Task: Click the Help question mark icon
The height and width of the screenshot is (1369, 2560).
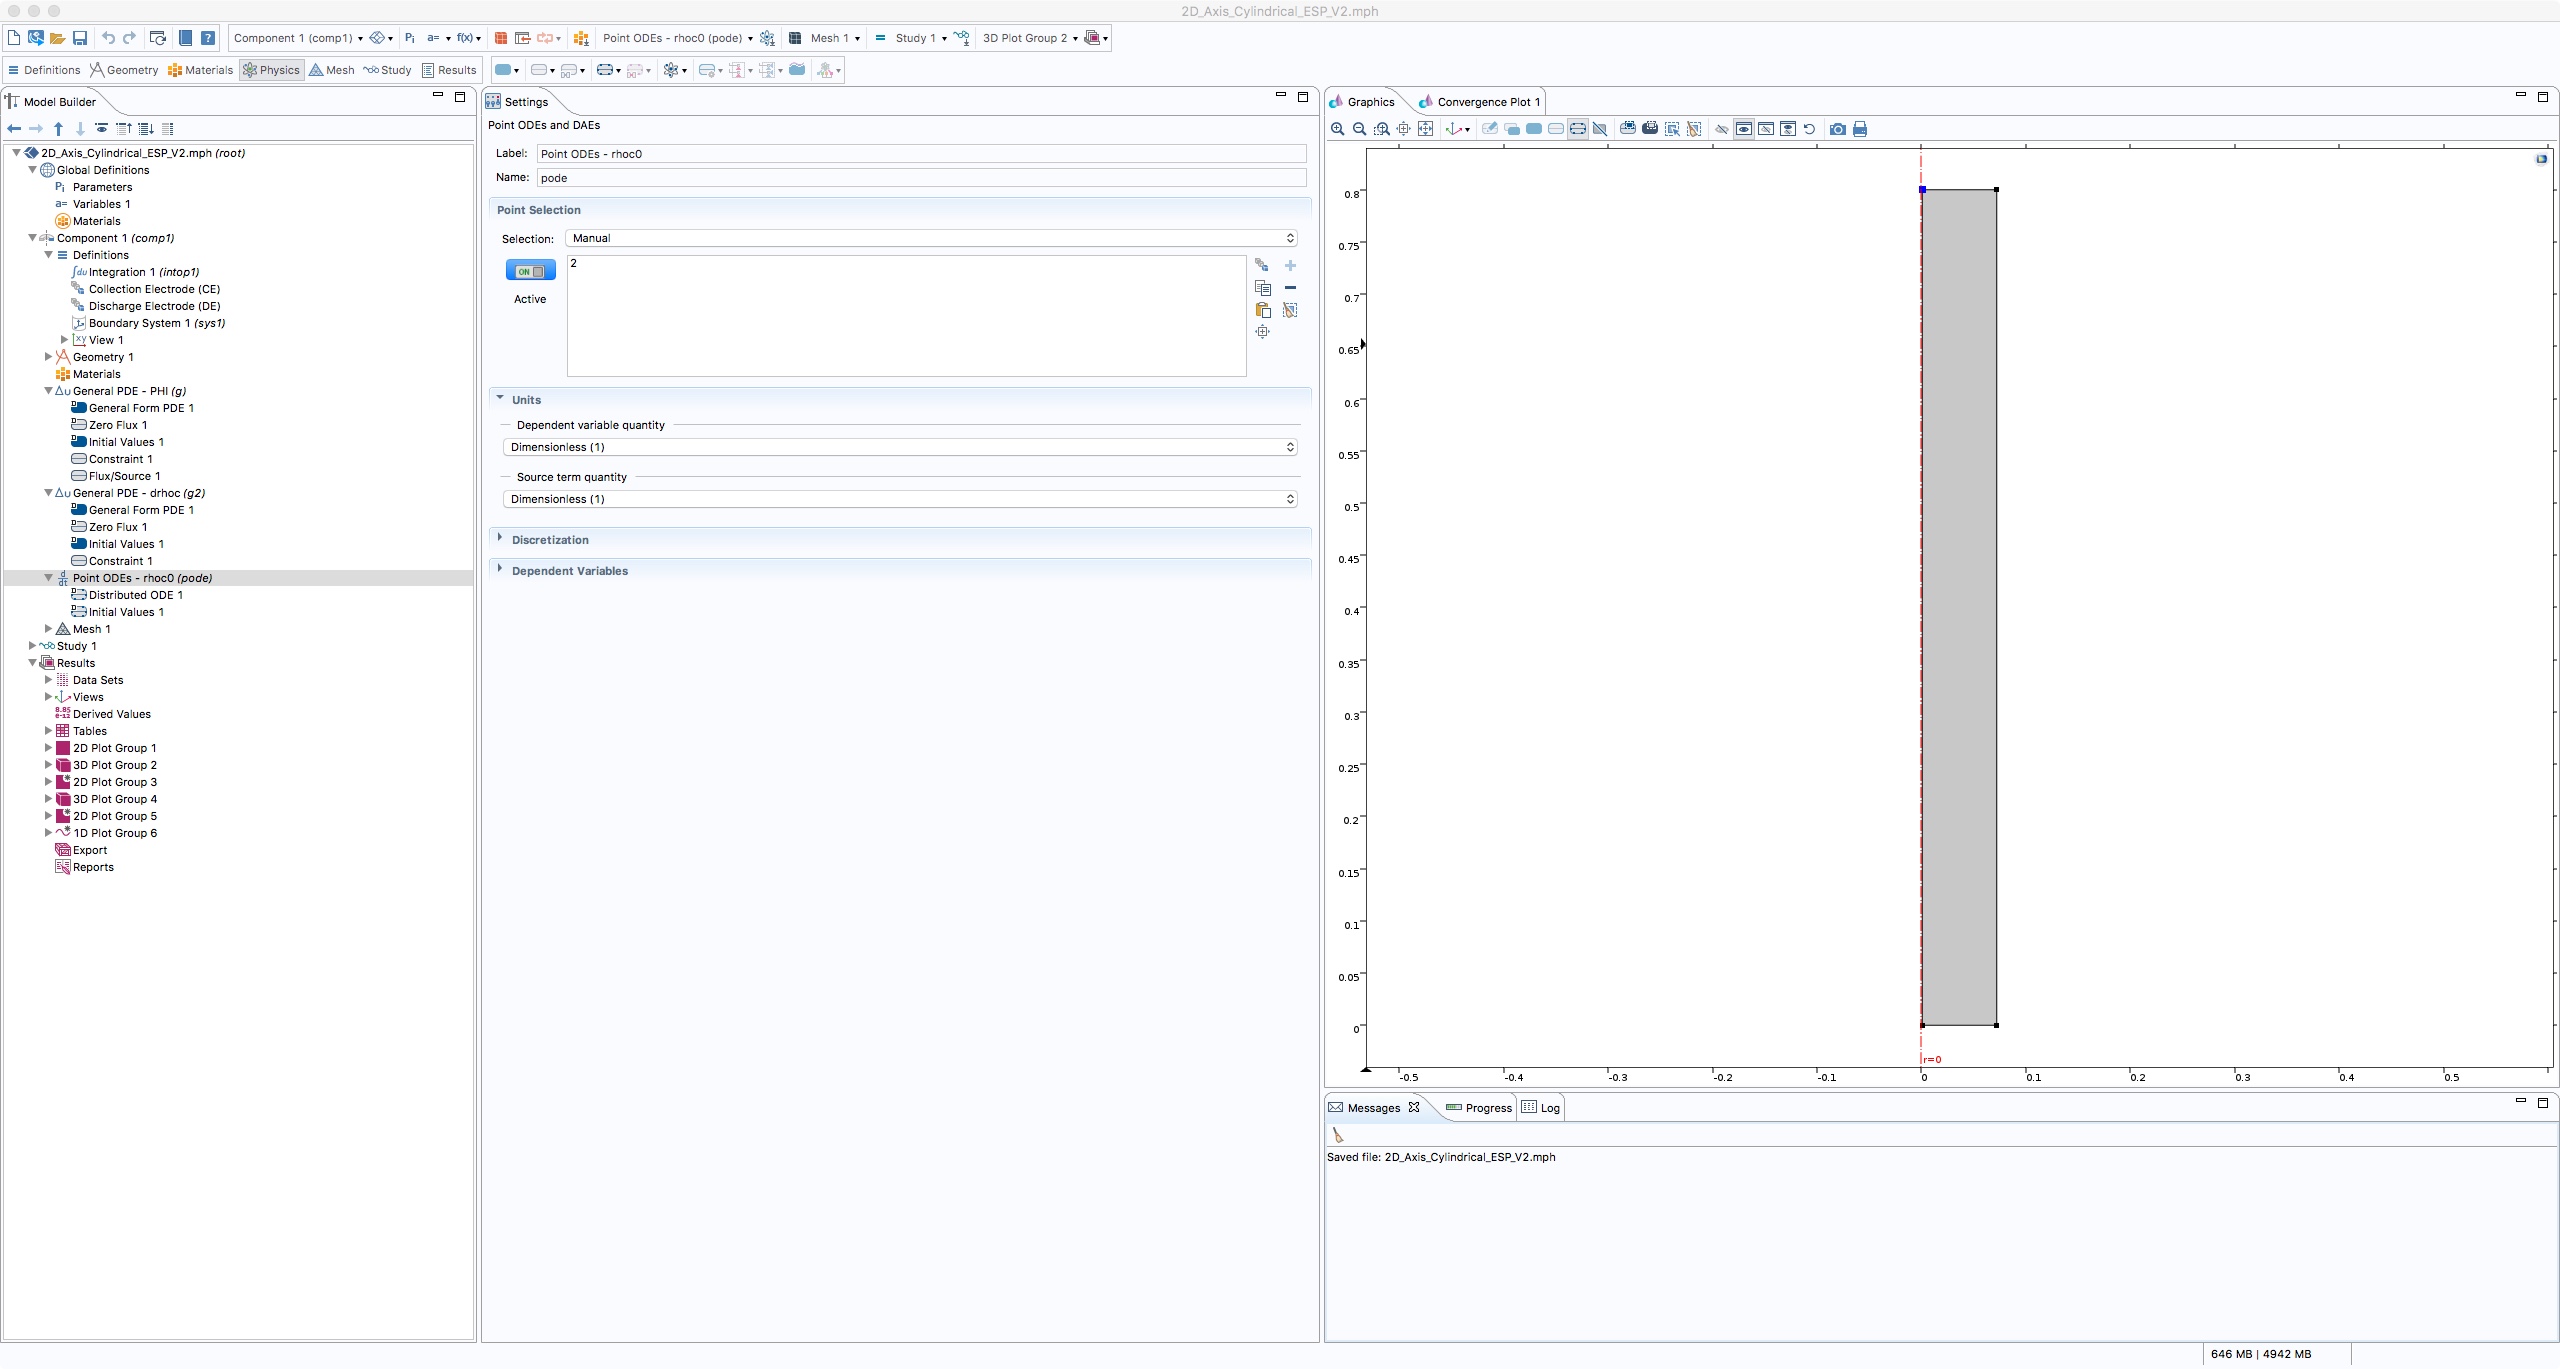Action: click(x=208, y=38)
